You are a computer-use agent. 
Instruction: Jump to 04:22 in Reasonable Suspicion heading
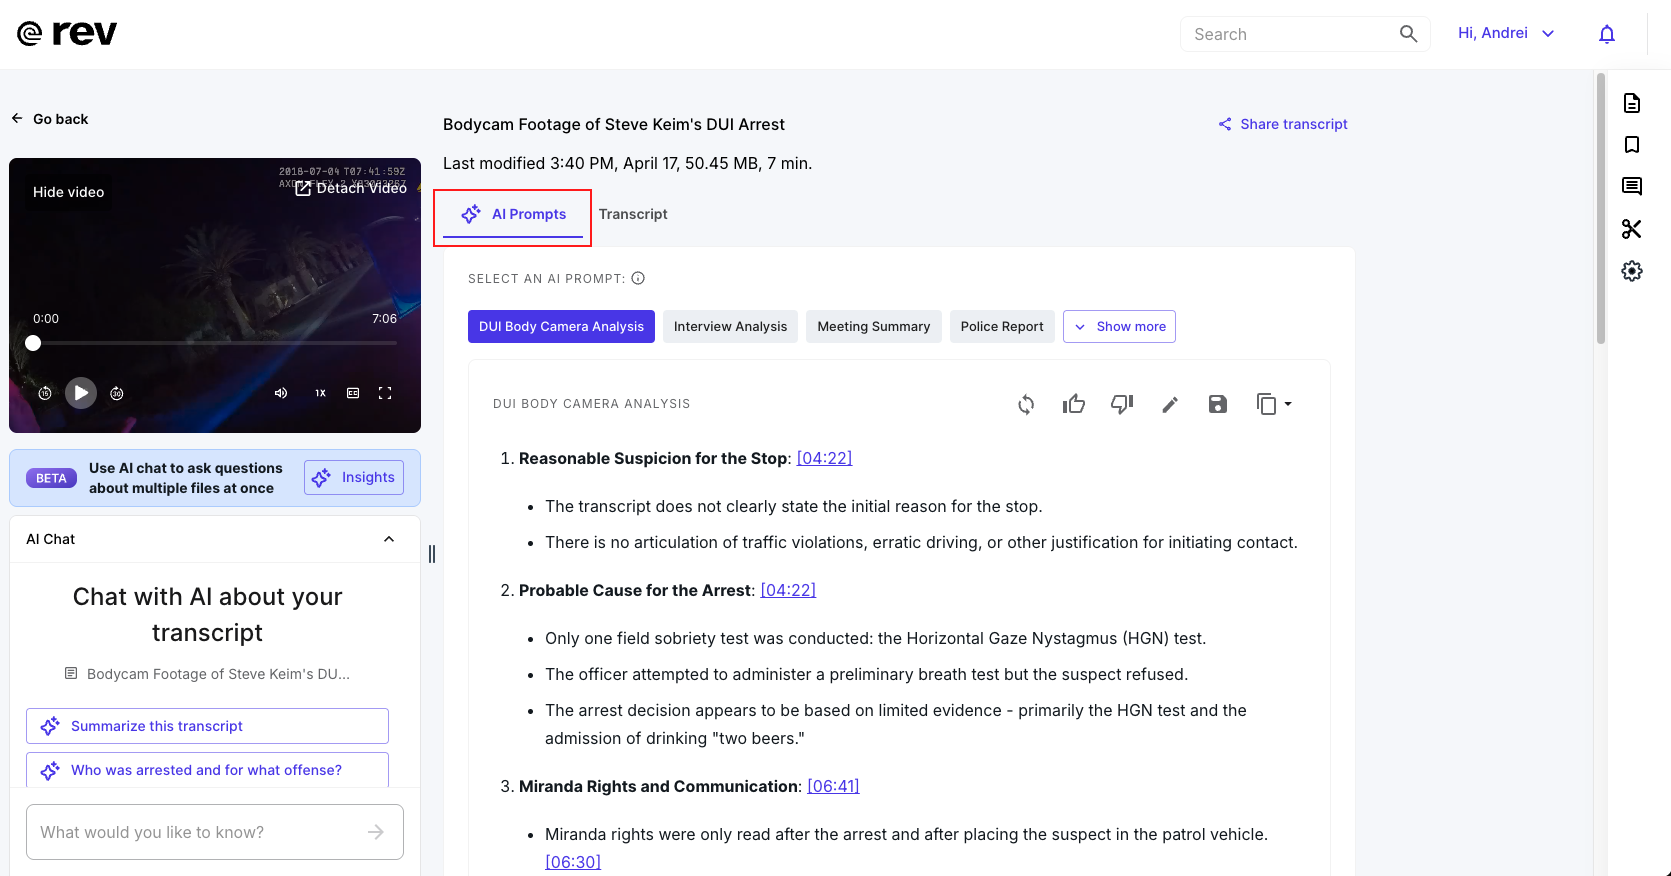pos(824,458)
